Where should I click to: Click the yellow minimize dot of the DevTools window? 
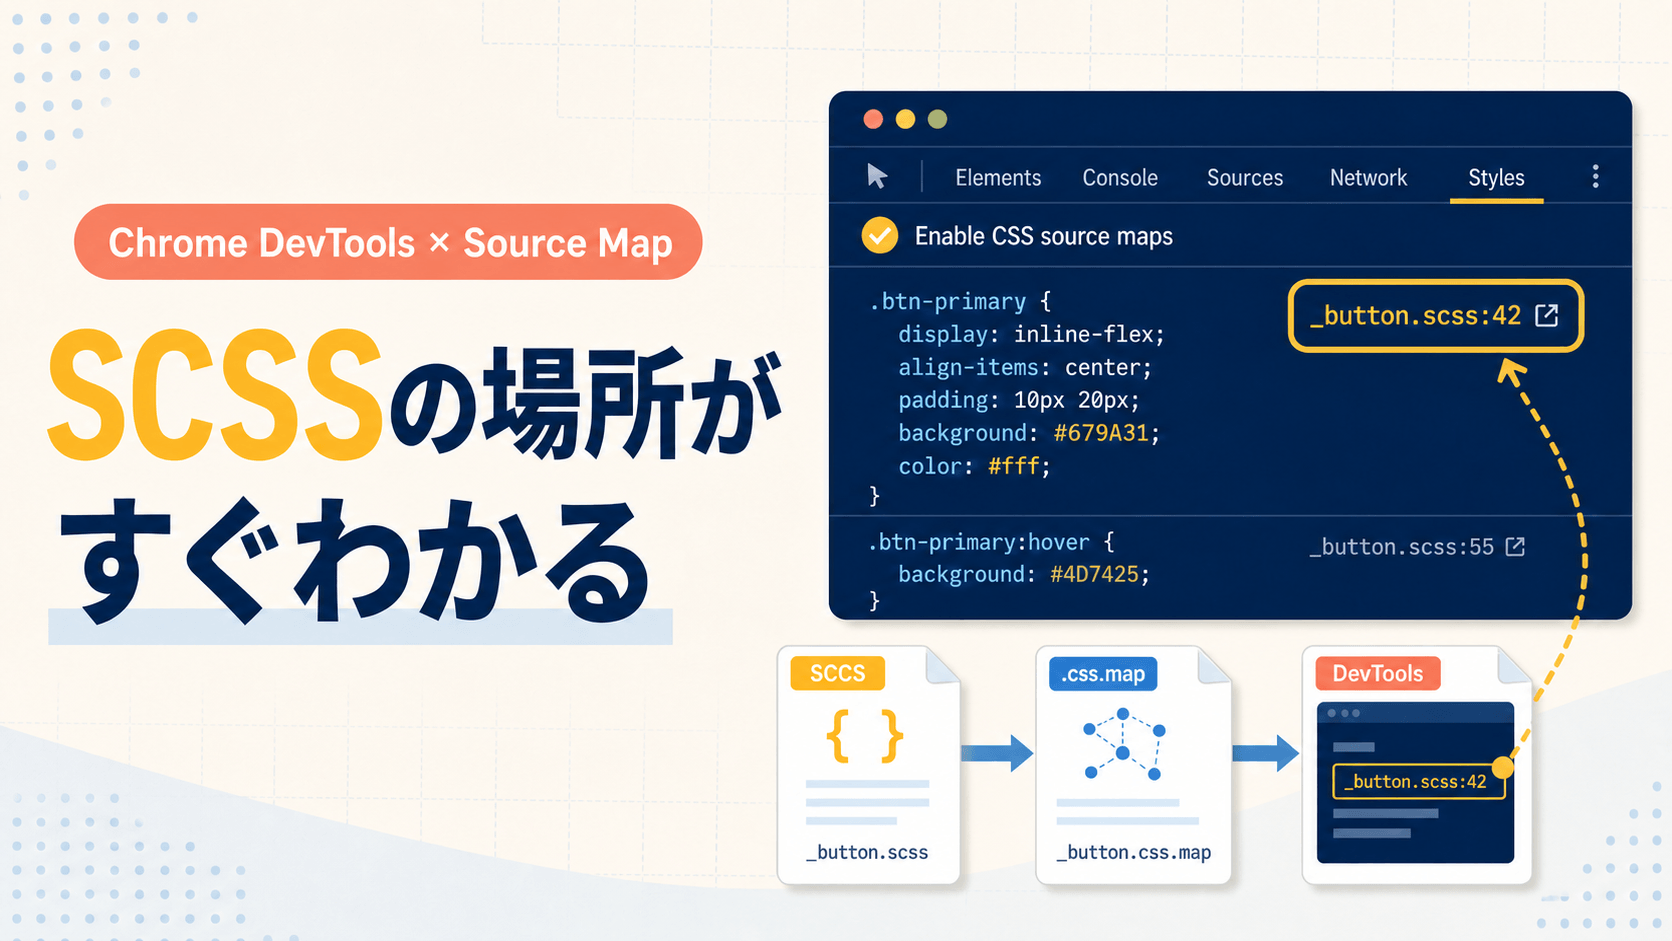(x=905, y=119)
